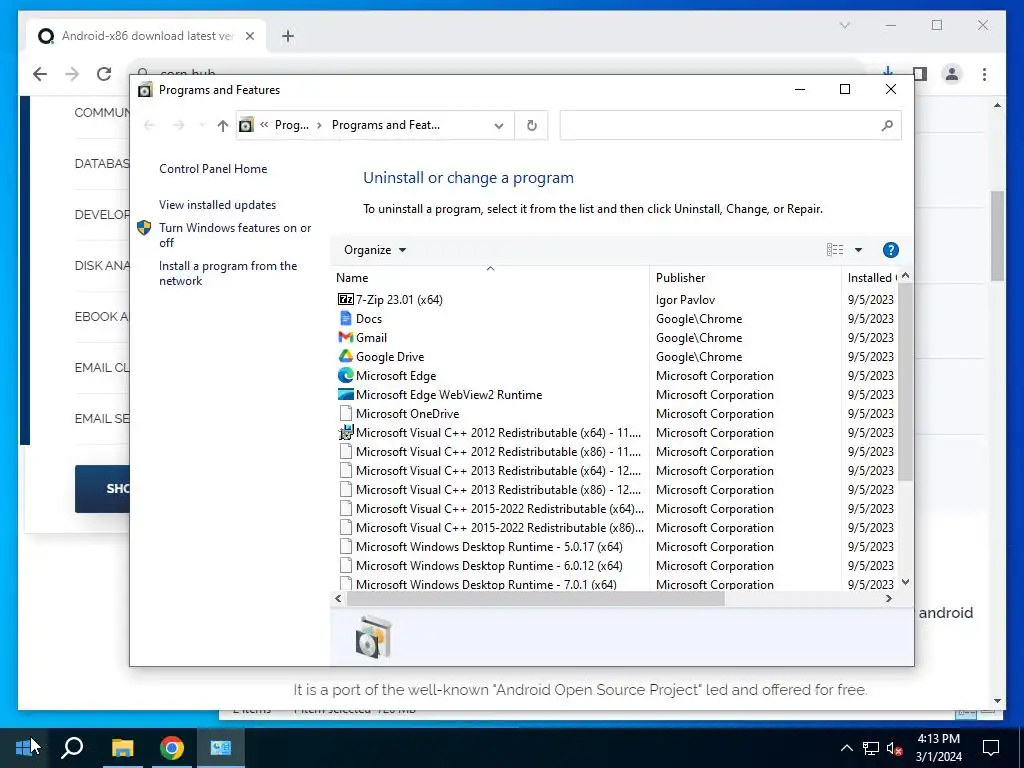The image size is (1024, 768).
Task: Click Turn Windows features on or off
Action: (x=234, y=235)
